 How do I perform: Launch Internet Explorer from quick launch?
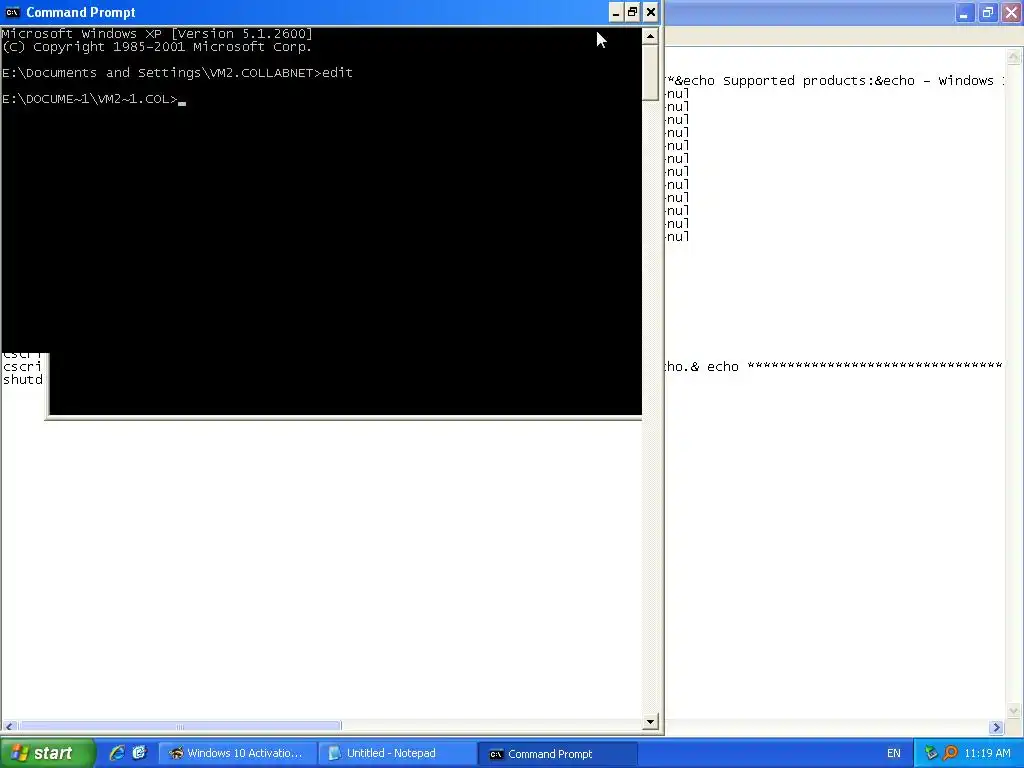(x=117, y=753)
